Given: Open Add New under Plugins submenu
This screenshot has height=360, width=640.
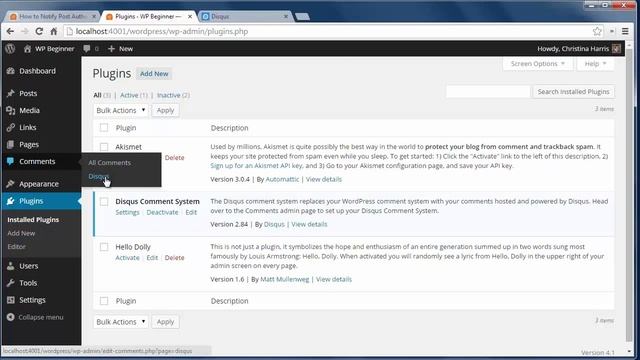Looking at the screenshot, I should (21, 233).
